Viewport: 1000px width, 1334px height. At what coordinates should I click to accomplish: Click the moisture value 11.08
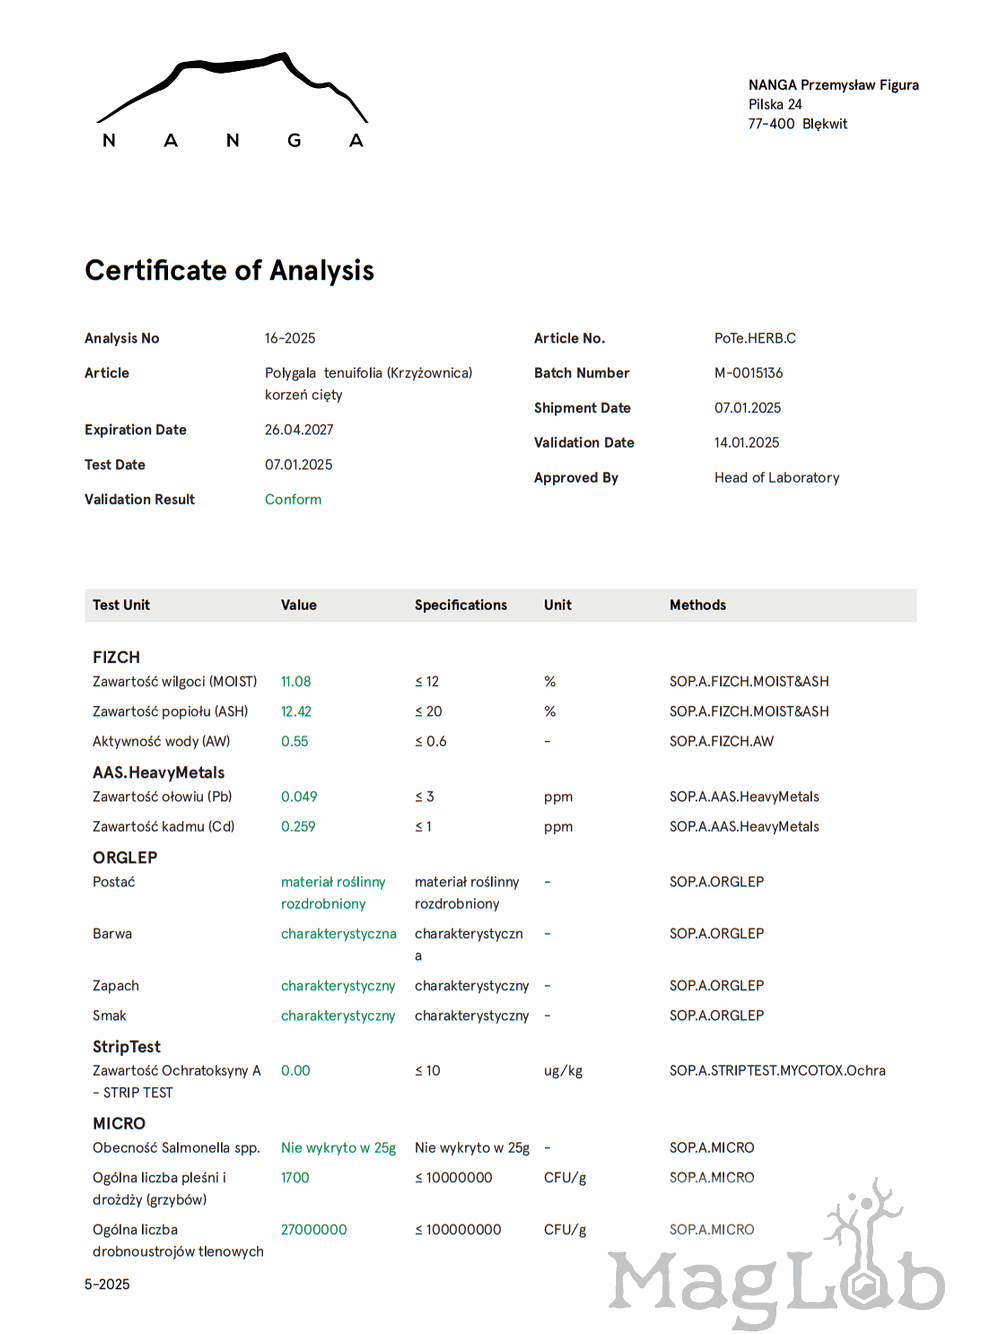click(x=296, y=682)
